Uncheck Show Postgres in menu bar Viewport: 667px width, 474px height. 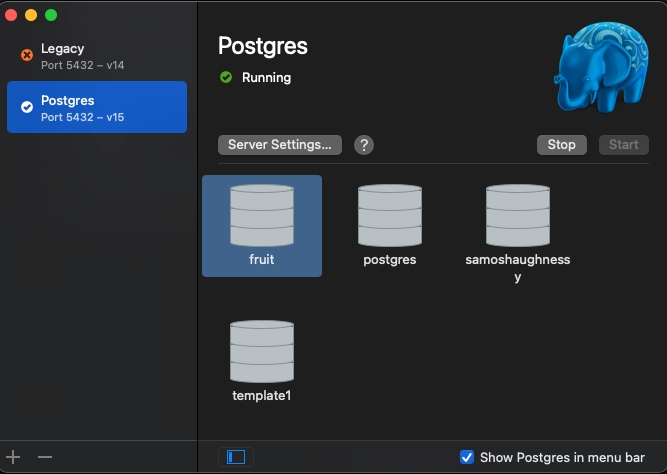[x=467, y=457]
